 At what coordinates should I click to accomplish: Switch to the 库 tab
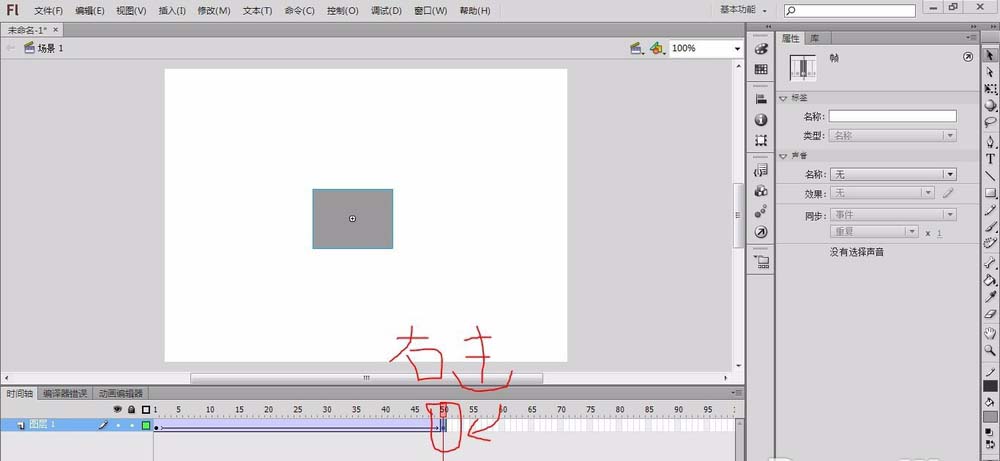point(814,38)
